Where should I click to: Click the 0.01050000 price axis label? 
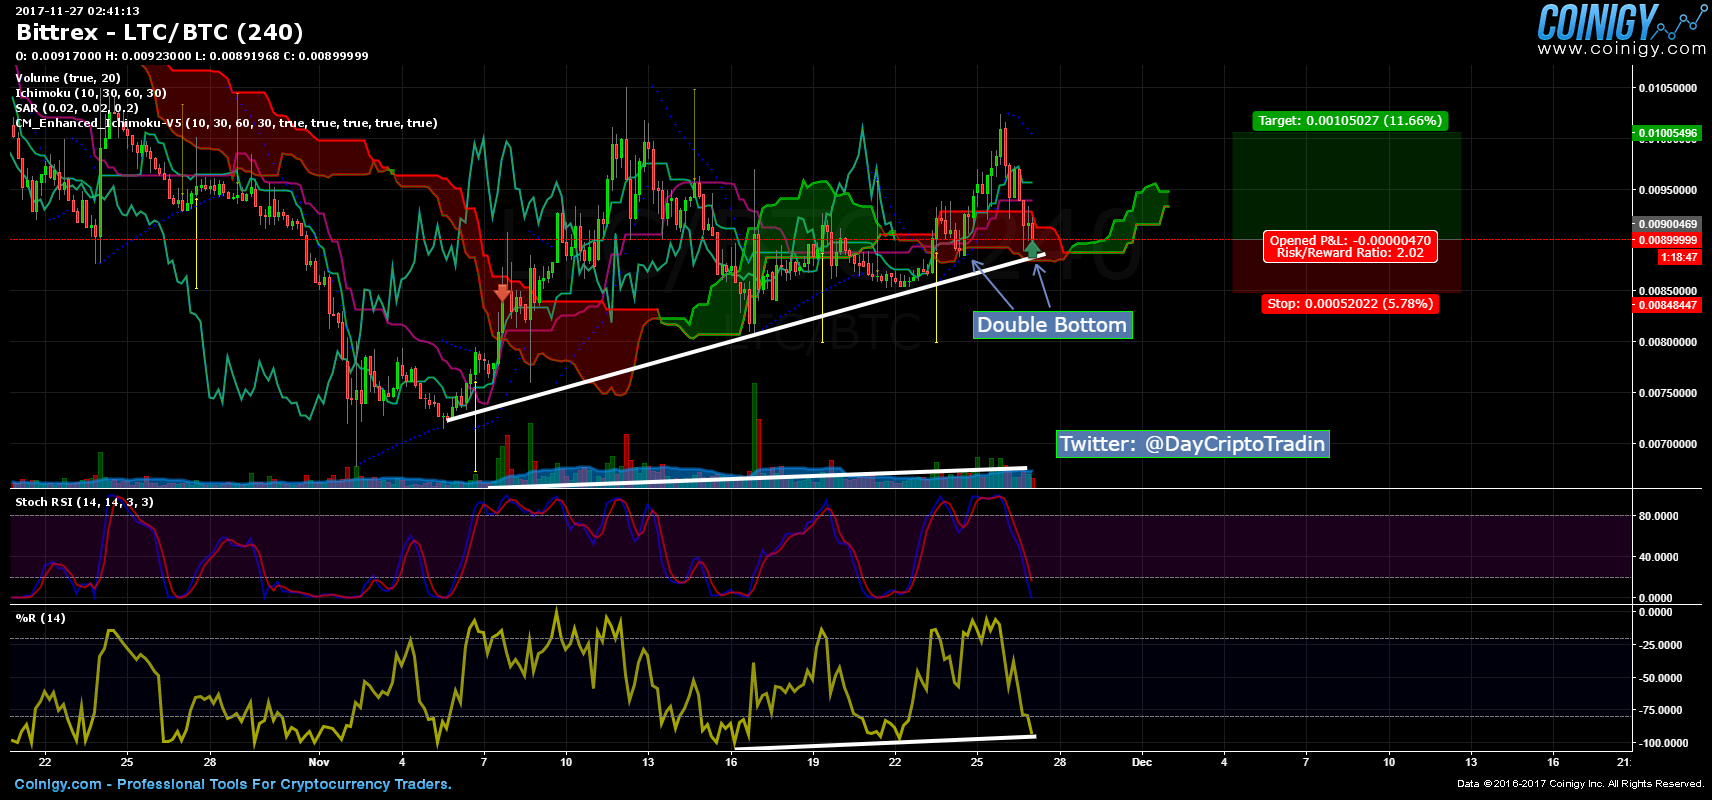(1668, 88)
